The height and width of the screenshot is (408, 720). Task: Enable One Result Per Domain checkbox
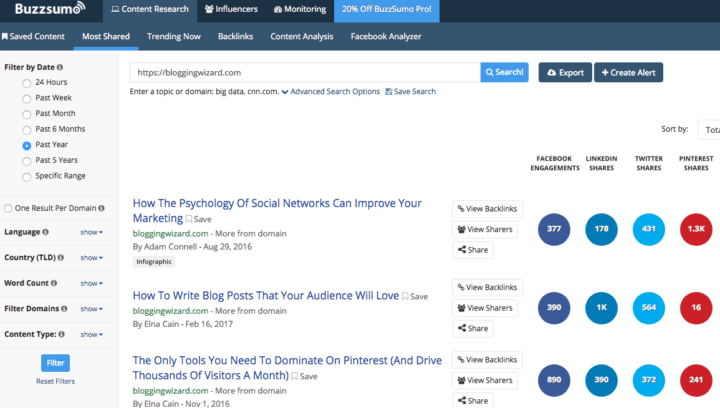pyautogui.click(x=8, y=208)
